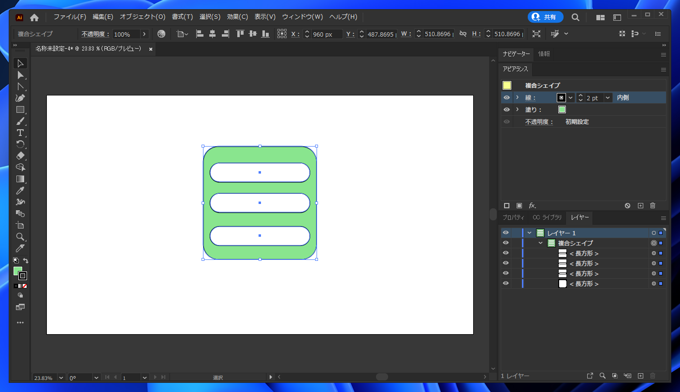Click the fx add effect icon
Viewport: 680px width, 392px height.
tap(532, 206)
